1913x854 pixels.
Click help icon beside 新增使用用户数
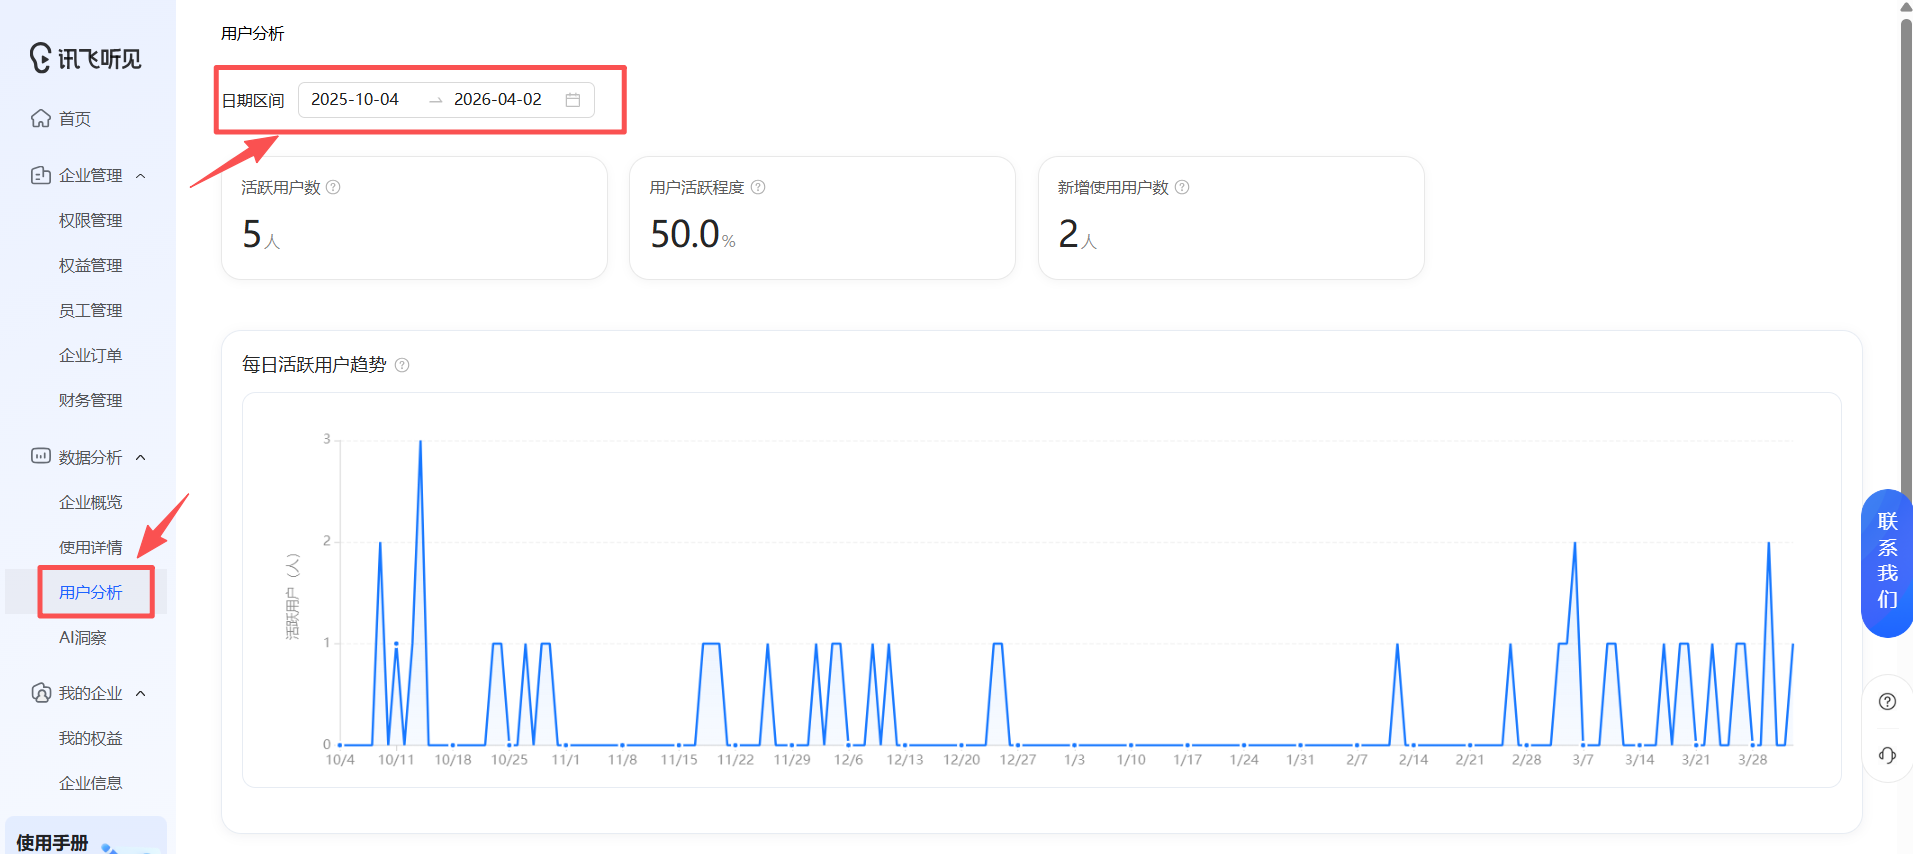click(x=1182, y=187)
